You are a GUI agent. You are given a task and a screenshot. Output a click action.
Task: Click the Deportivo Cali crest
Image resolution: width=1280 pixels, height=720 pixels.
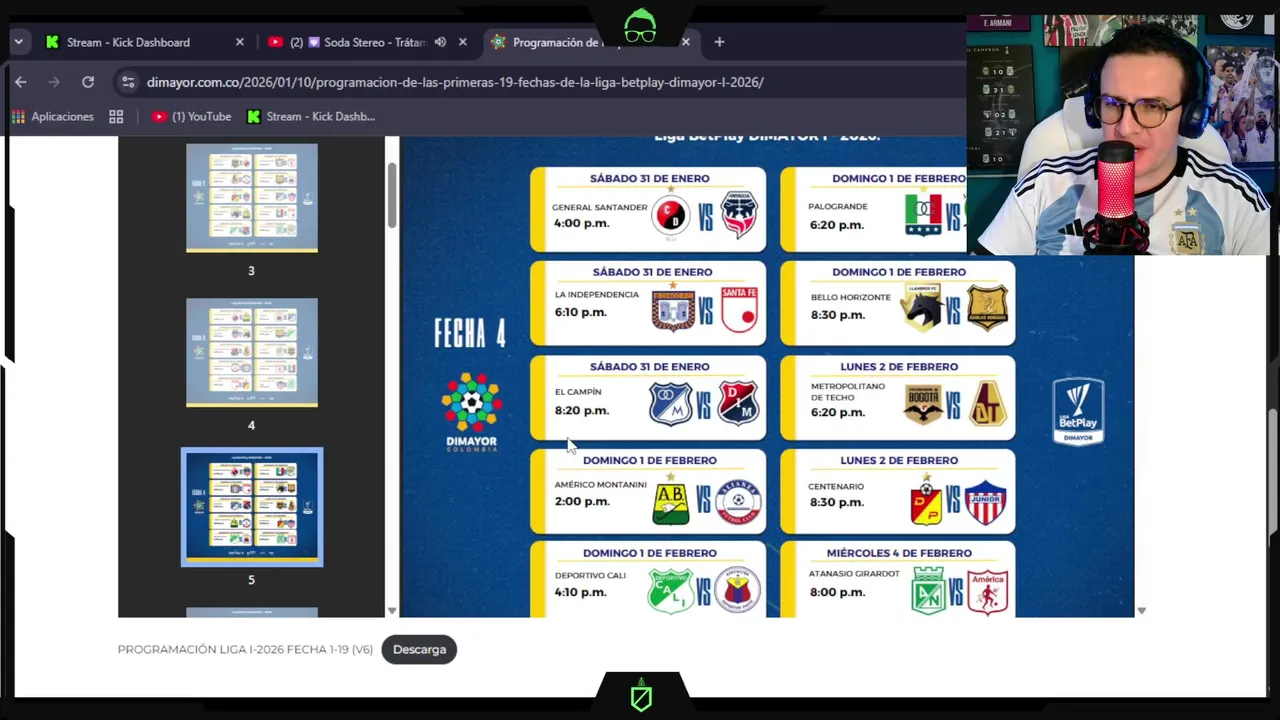click(670, 591)
